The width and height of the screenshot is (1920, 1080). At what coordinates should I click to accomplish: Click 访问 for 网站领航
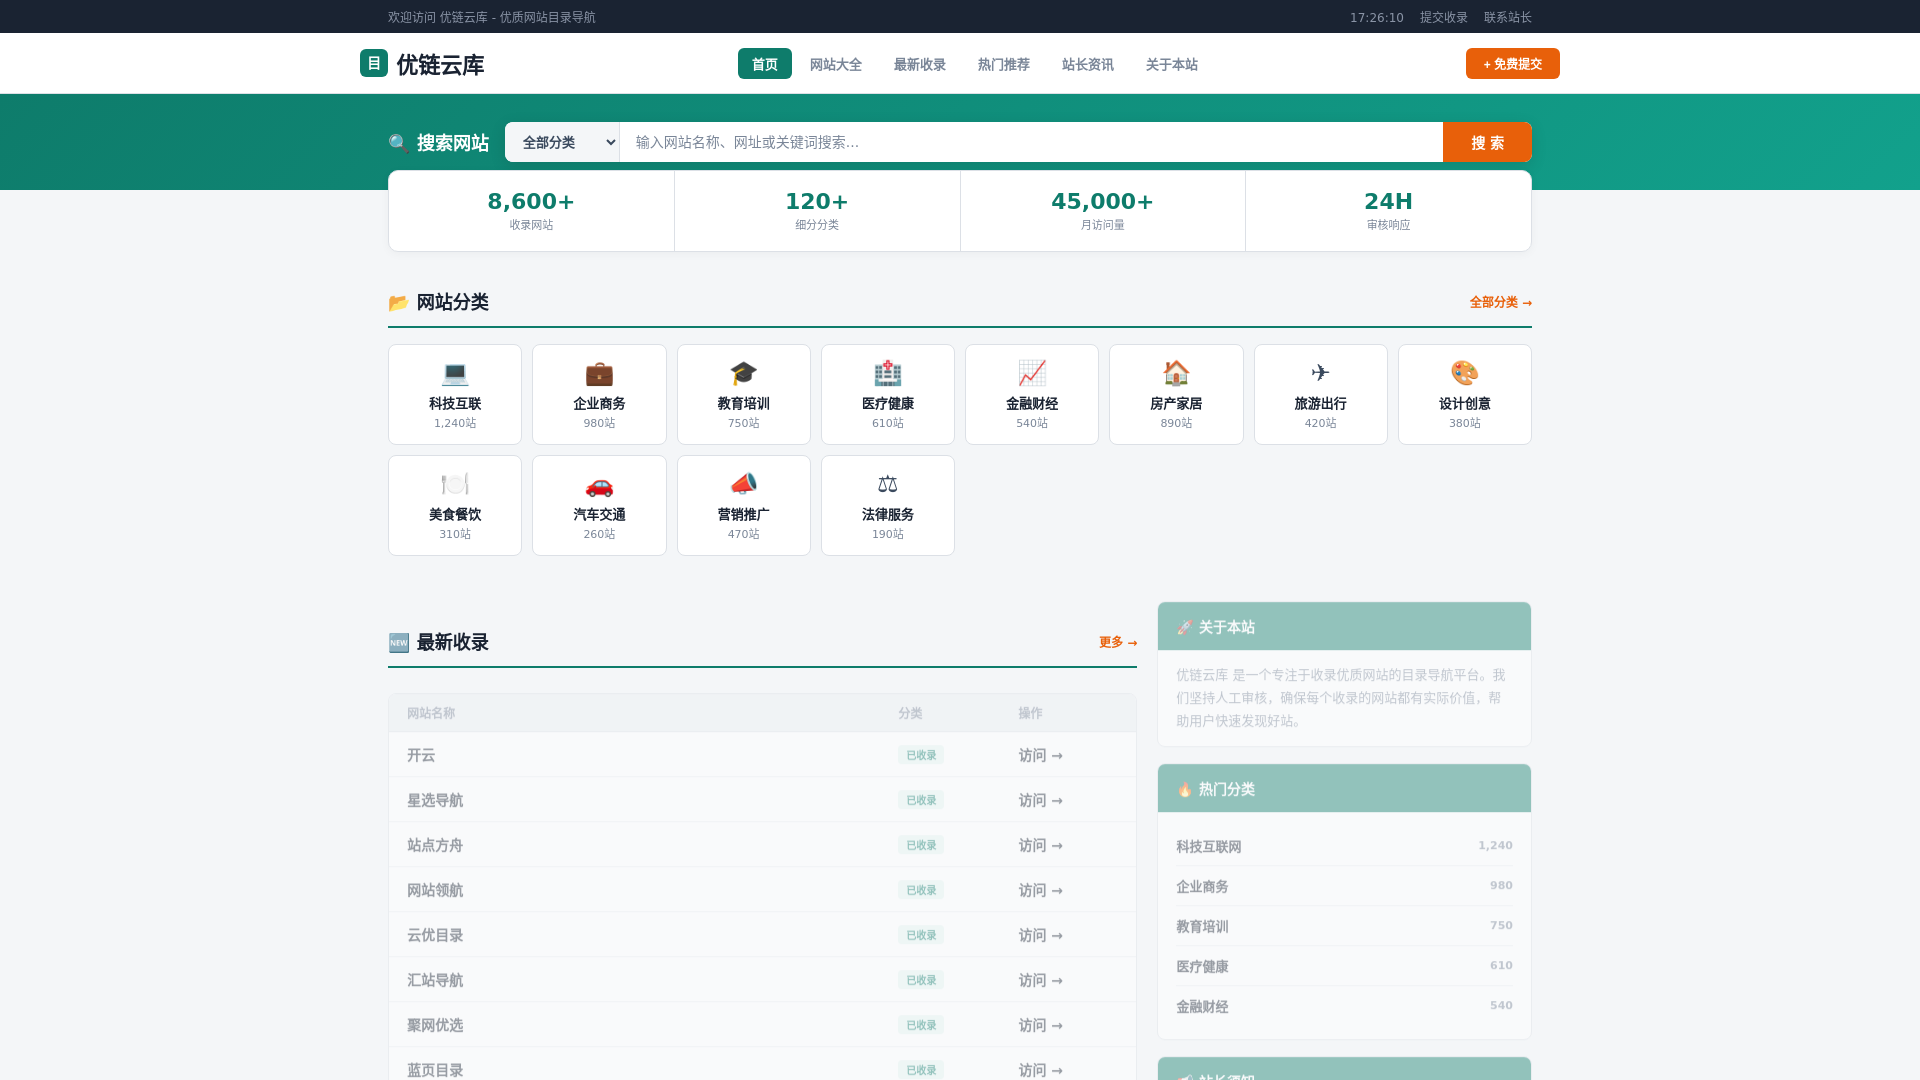(x=1040, y=890)
